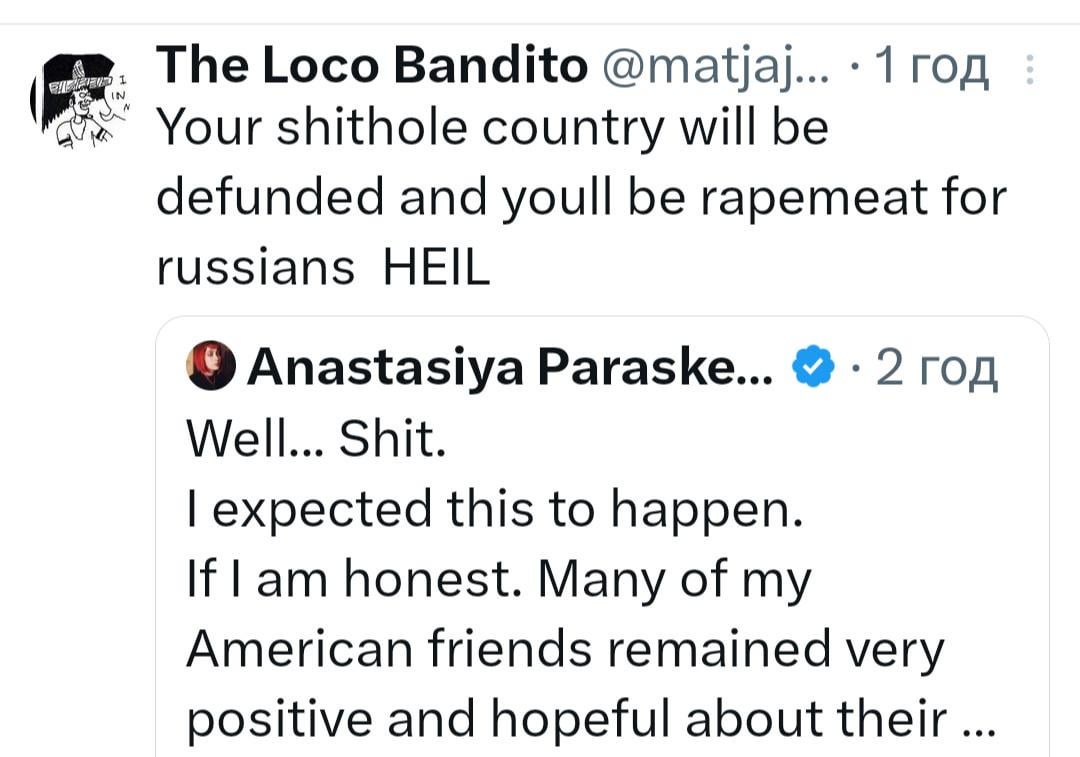Click the "The Loco Bandito" display name
The height and width of the screenshot is (757, 1080).
(372, 67)
